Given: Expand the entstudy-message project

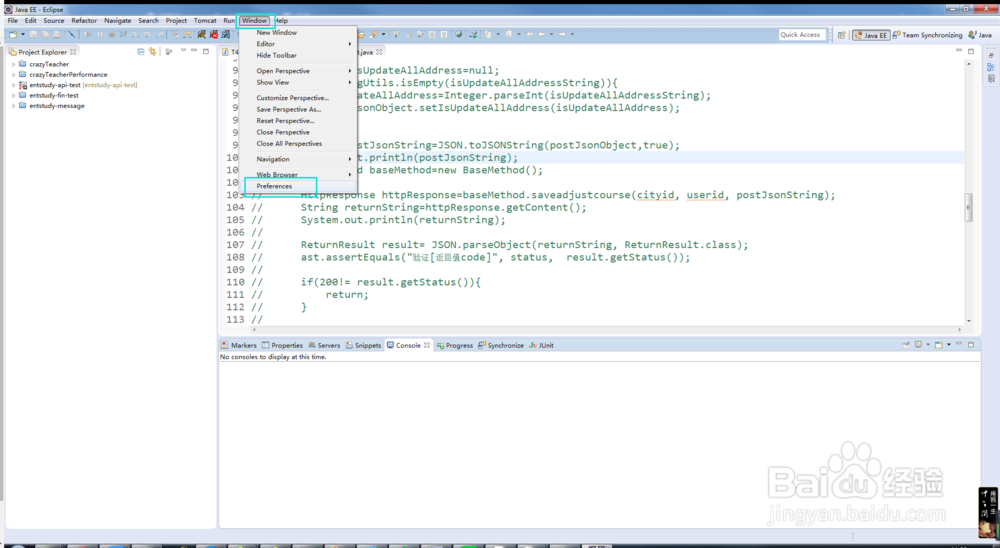Looking at the screenshot, I should 13,106.
